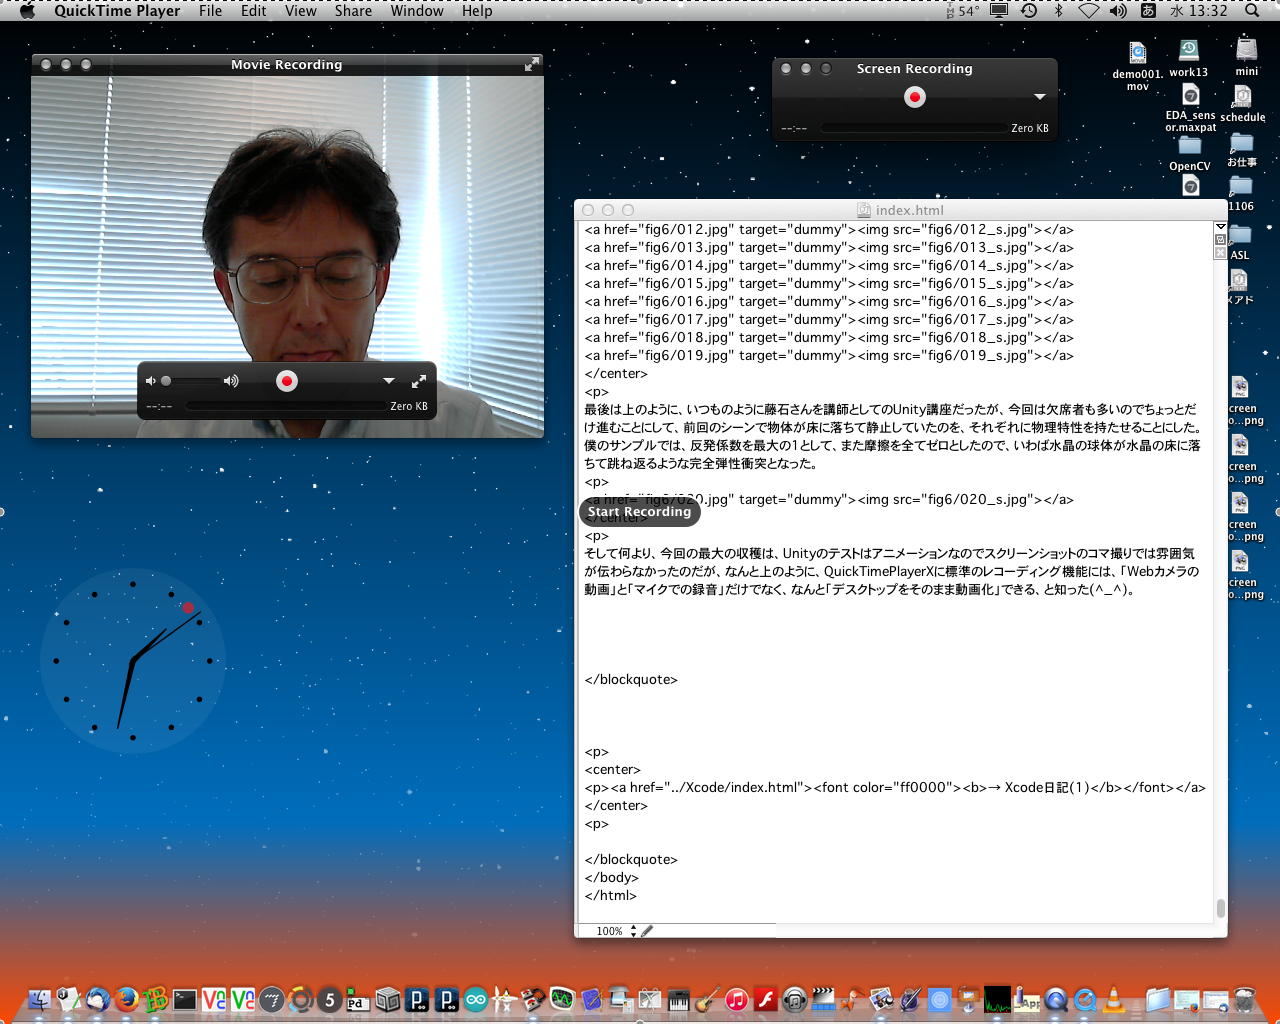Click the Xcode/index.html link line in editor
The image size is (1280, 1024).
895,788
